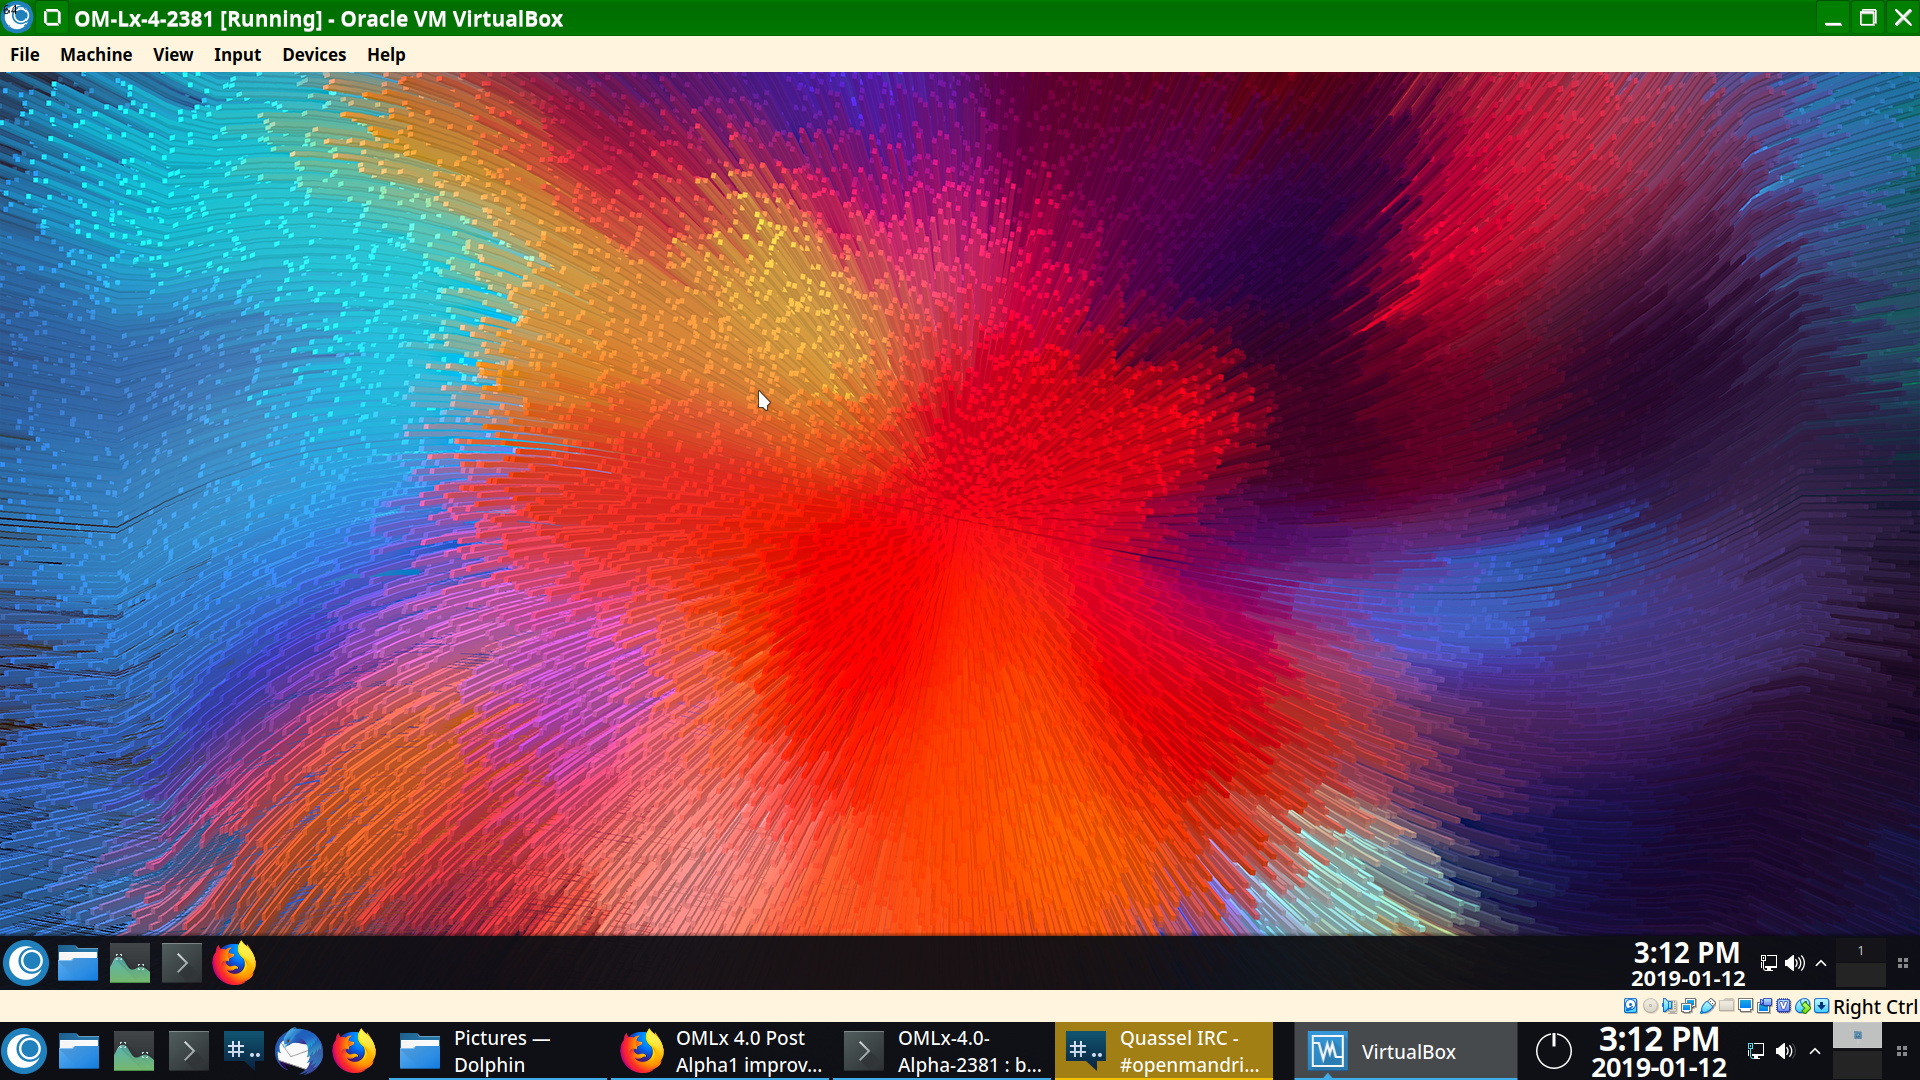Open host application launcher menu

26,1051
